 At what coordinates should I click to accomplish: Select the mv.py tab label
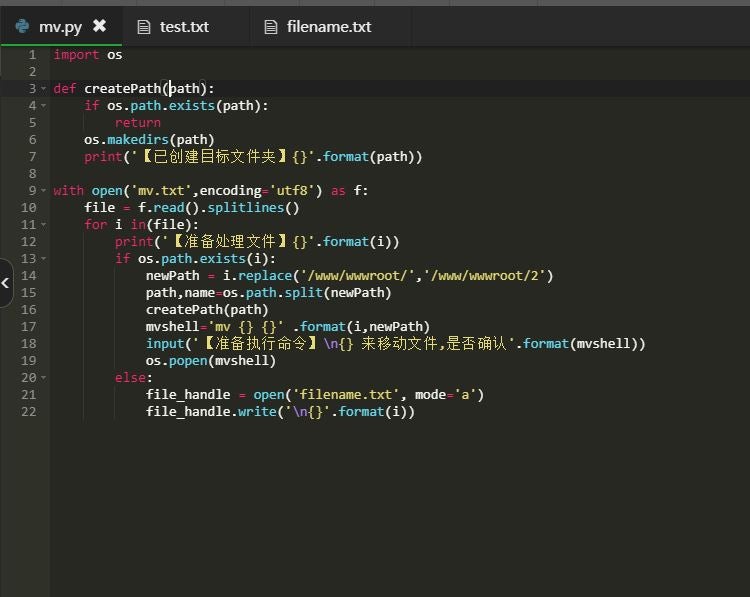60,27
